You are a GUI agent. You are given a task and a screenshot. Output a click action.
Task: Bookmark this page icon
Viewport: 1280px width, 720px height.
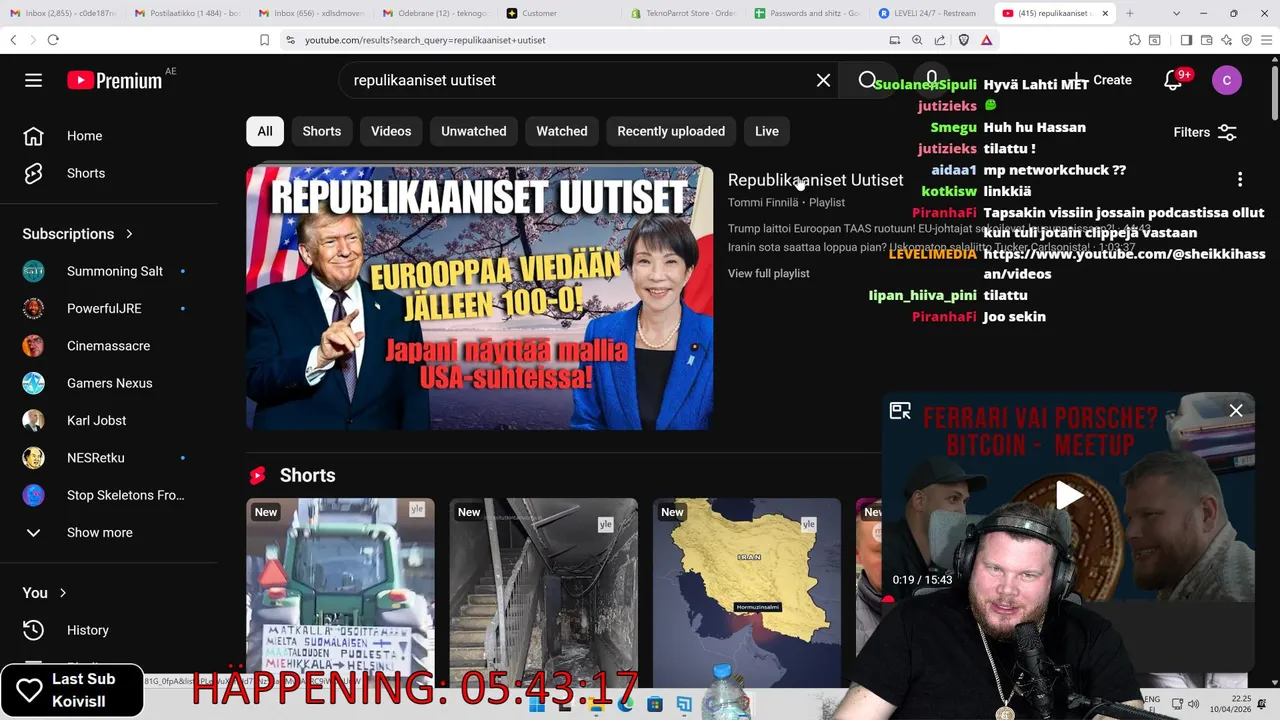point(264,40)
